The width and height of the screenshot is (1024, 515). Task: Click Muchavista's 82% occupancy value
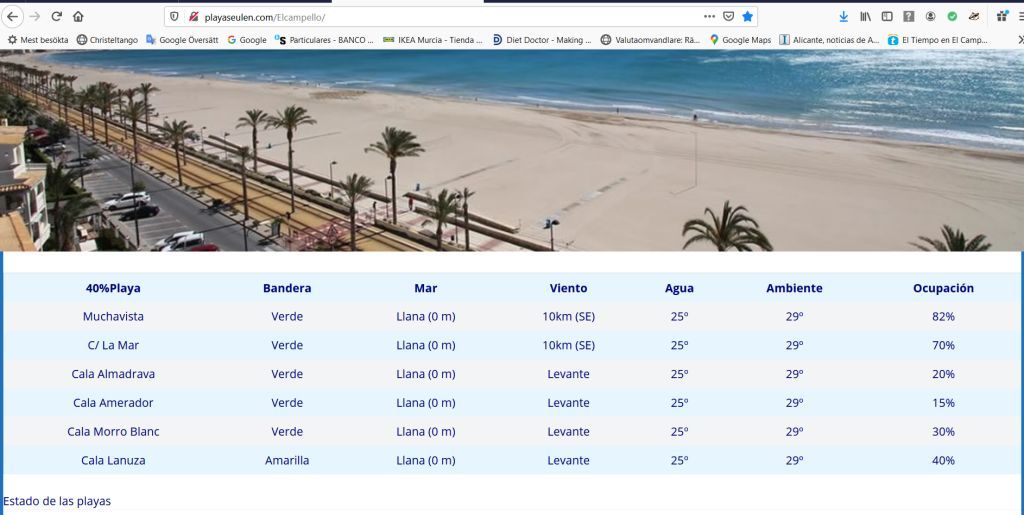[943, 317]
